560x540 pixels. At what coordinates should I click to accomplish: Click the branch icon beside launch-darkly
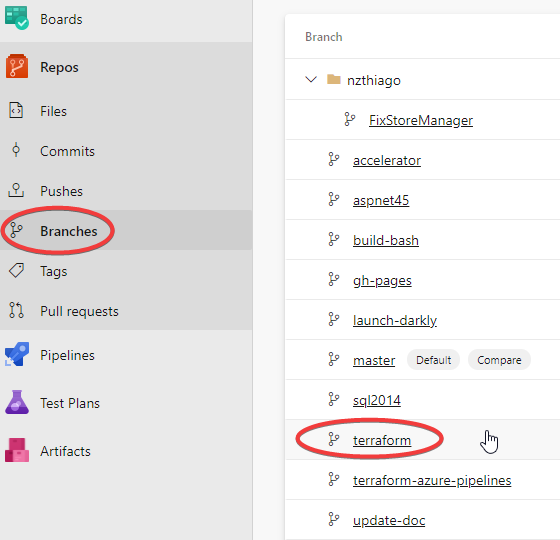click(x=334, y=319)
